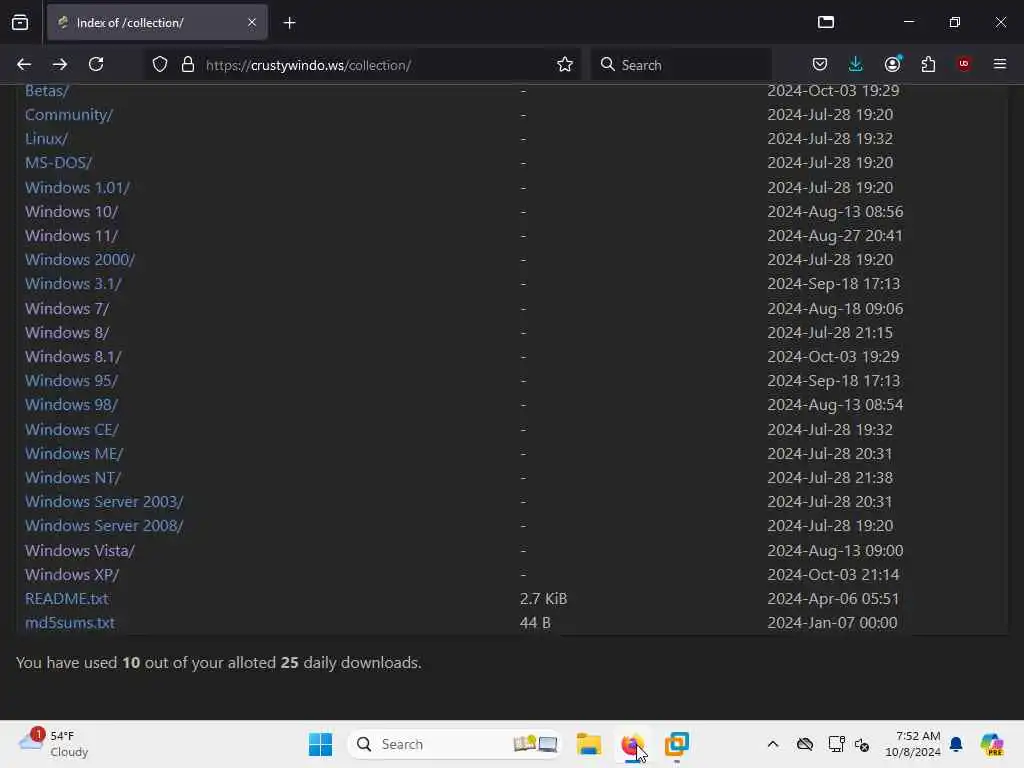Image resolution: width=1024 pixels, height=768 pixels.
Task: Open the Windows 95/ folder link
Action: 71,381
